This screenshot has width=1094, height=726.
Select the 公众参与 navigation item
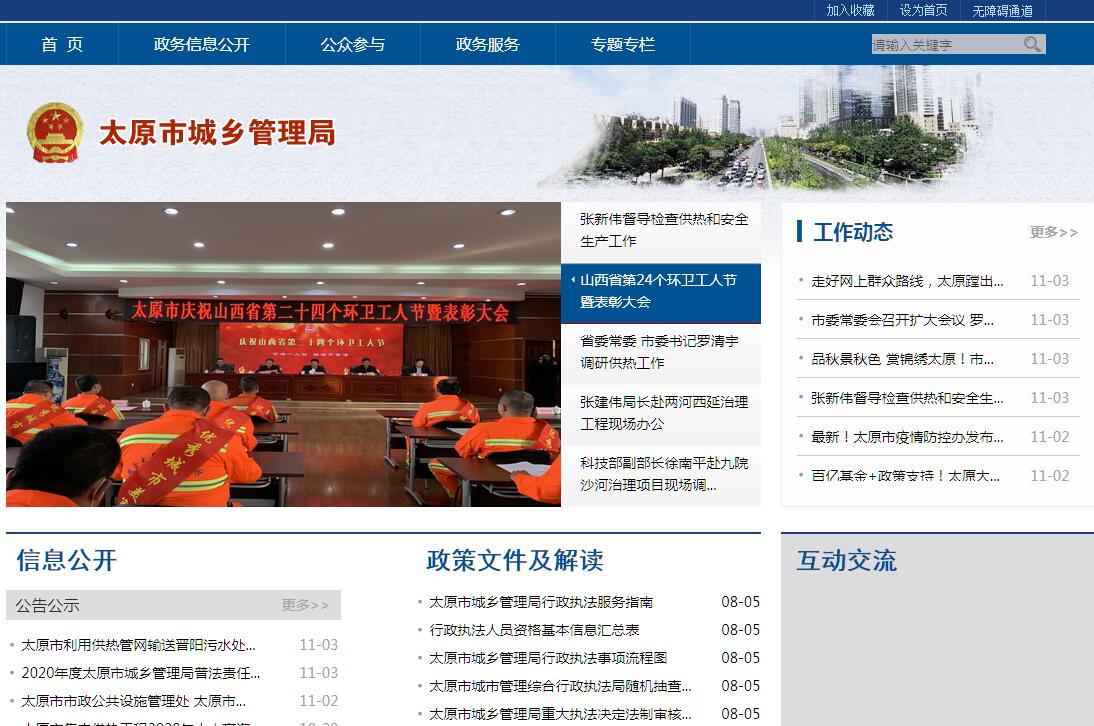(352, 44)
